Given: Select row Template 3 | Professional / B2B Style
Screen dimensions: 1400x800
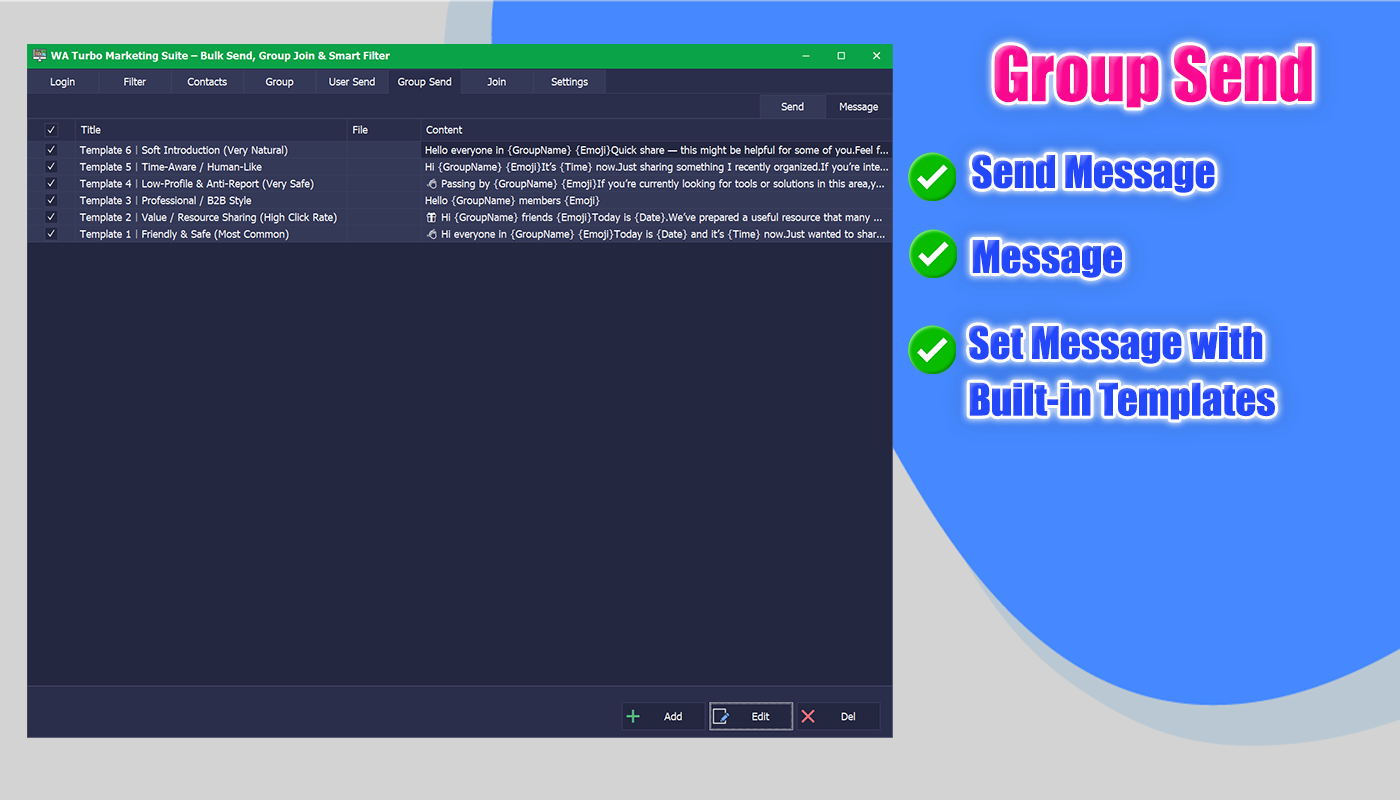Looking at the screenshot, I should [x=460, y=200].
